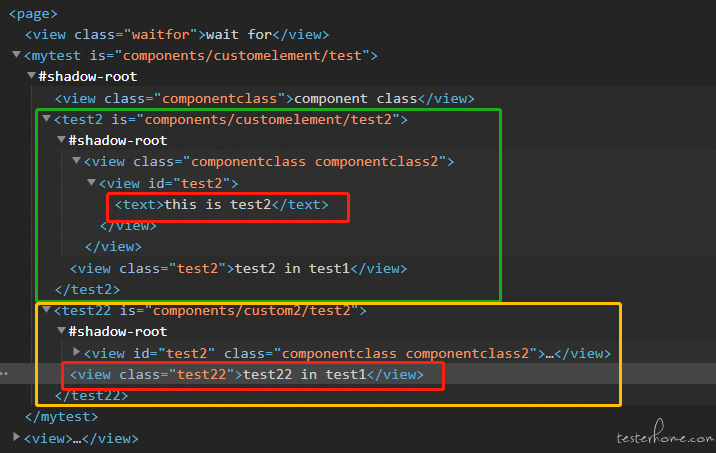This screenshot has width=716, height=453.
Task: Select the <text>this is test2</text> row
Action: pyautogui.click(x=221, y=205)
